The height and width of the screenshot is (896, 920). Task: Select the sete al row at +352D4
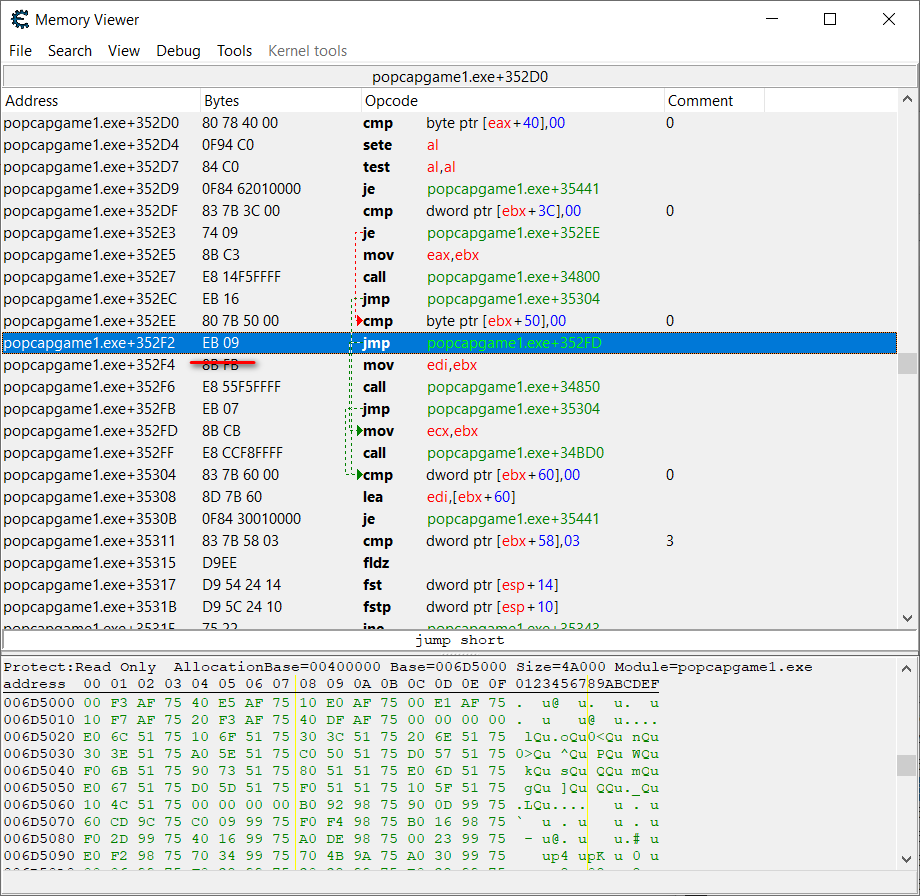coord(449,145)
